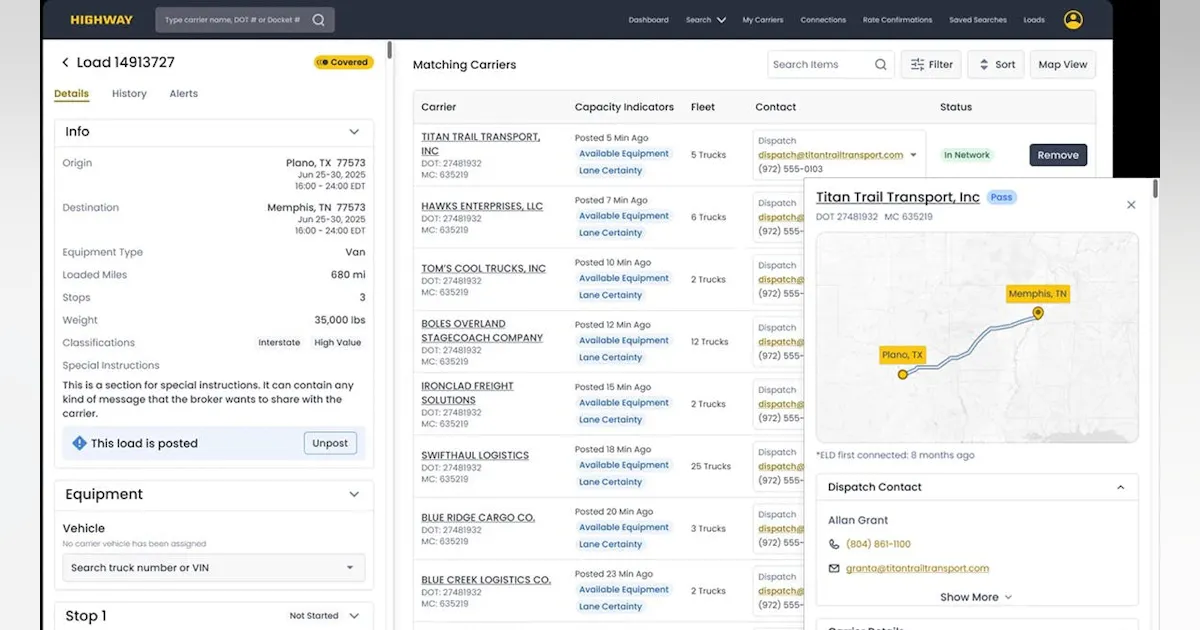Open the Search menu dropdown in top navigation

pyautogui.click(x=706, y=20)
